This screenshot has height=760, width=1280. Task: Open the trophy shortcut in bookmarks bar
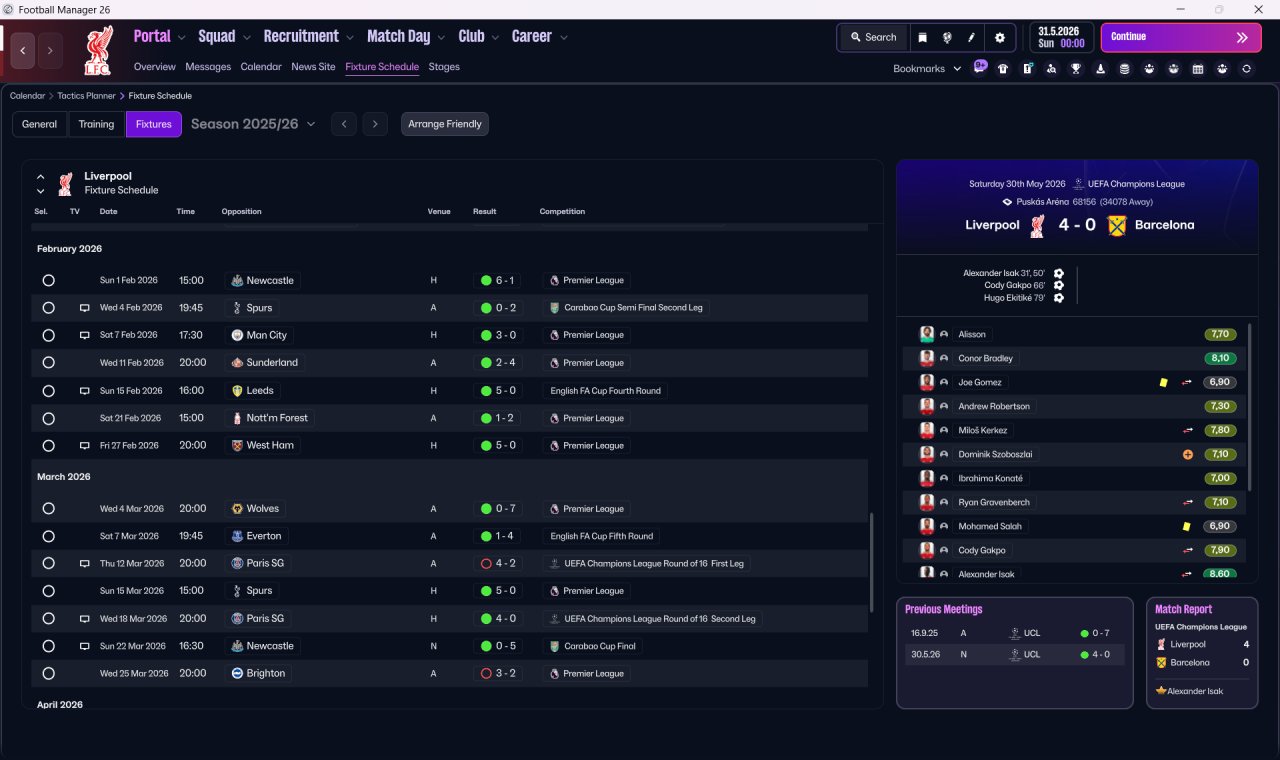pyautogui.click(x=1076, y=69)
